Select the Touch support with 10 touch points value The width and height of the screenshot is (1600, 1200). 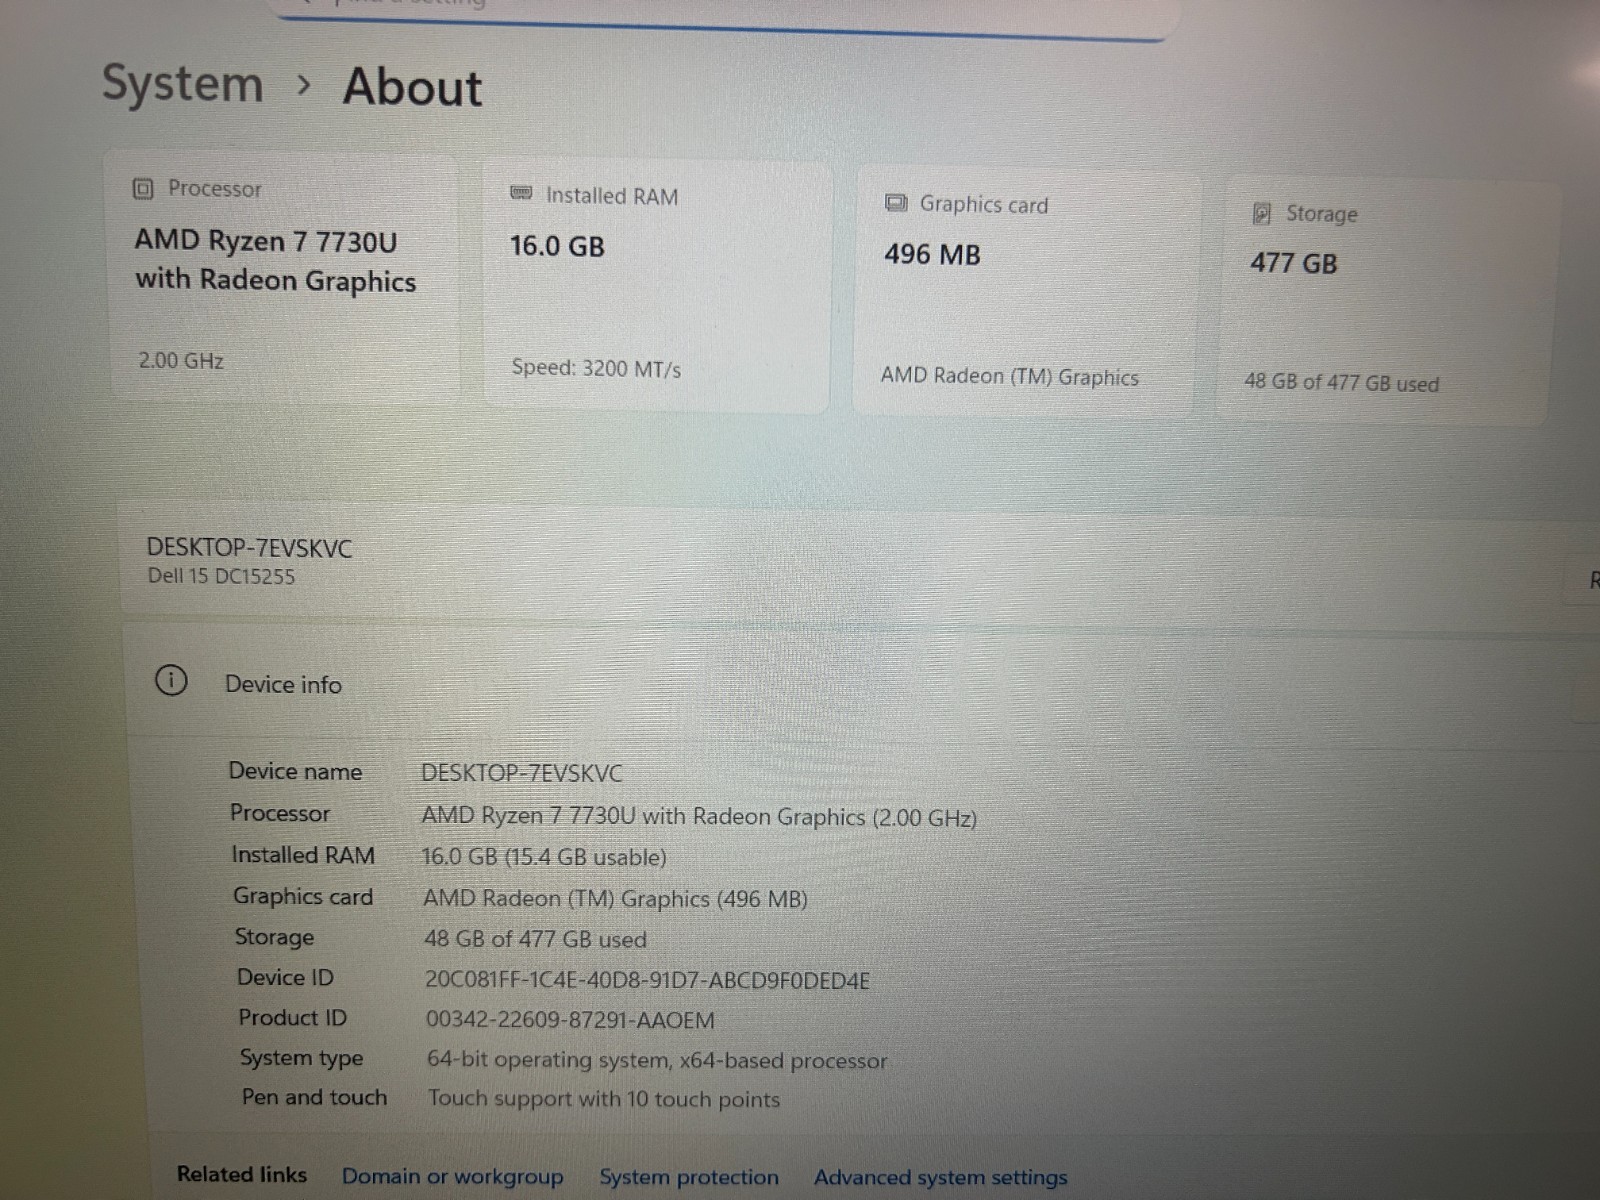604,1099
